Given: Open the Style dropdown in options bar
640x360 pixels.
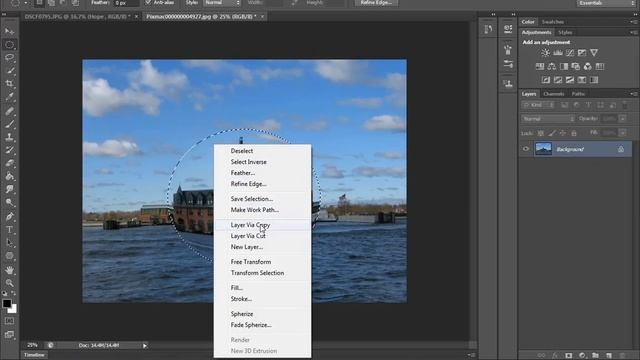Looking at the screenshot, I should coord(222,3).
